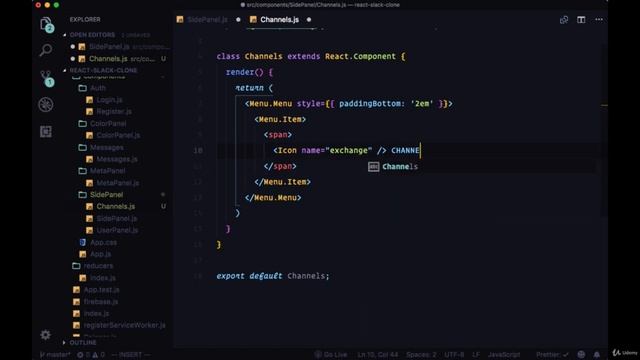Open MetaPanel.js in the file tree

118,183
